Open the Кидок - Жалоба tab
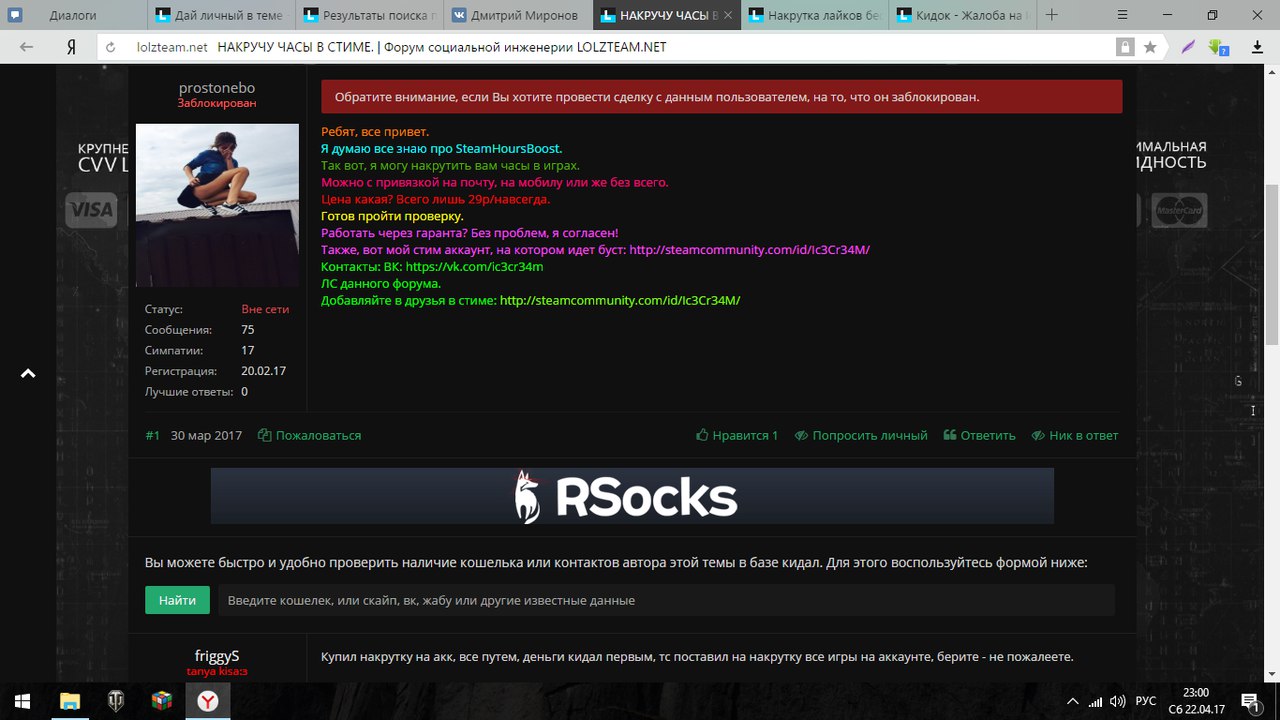 click(x=963, y=15)
